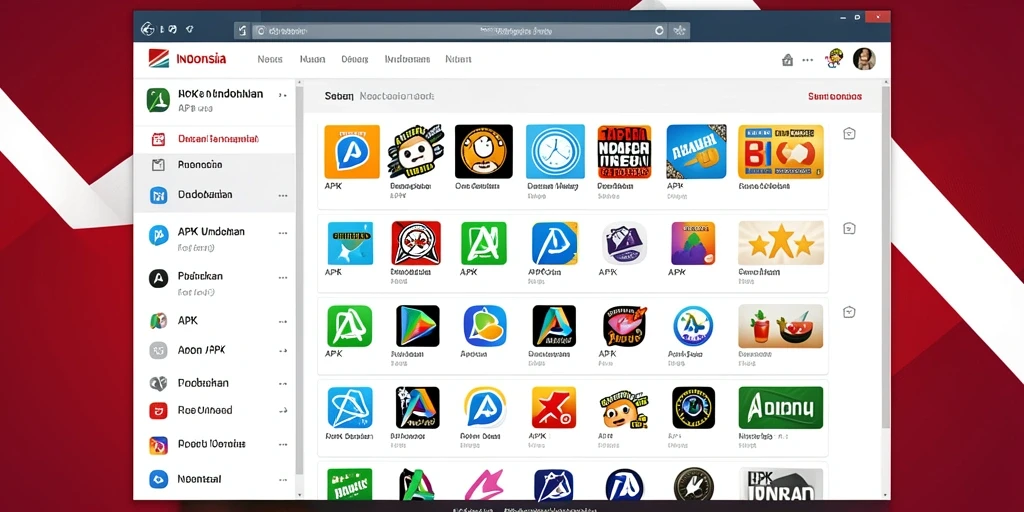Viewport: 1024px width, 512px height.
Task: Open the orange cartoon face app in the fourth row
Action: 623,409
